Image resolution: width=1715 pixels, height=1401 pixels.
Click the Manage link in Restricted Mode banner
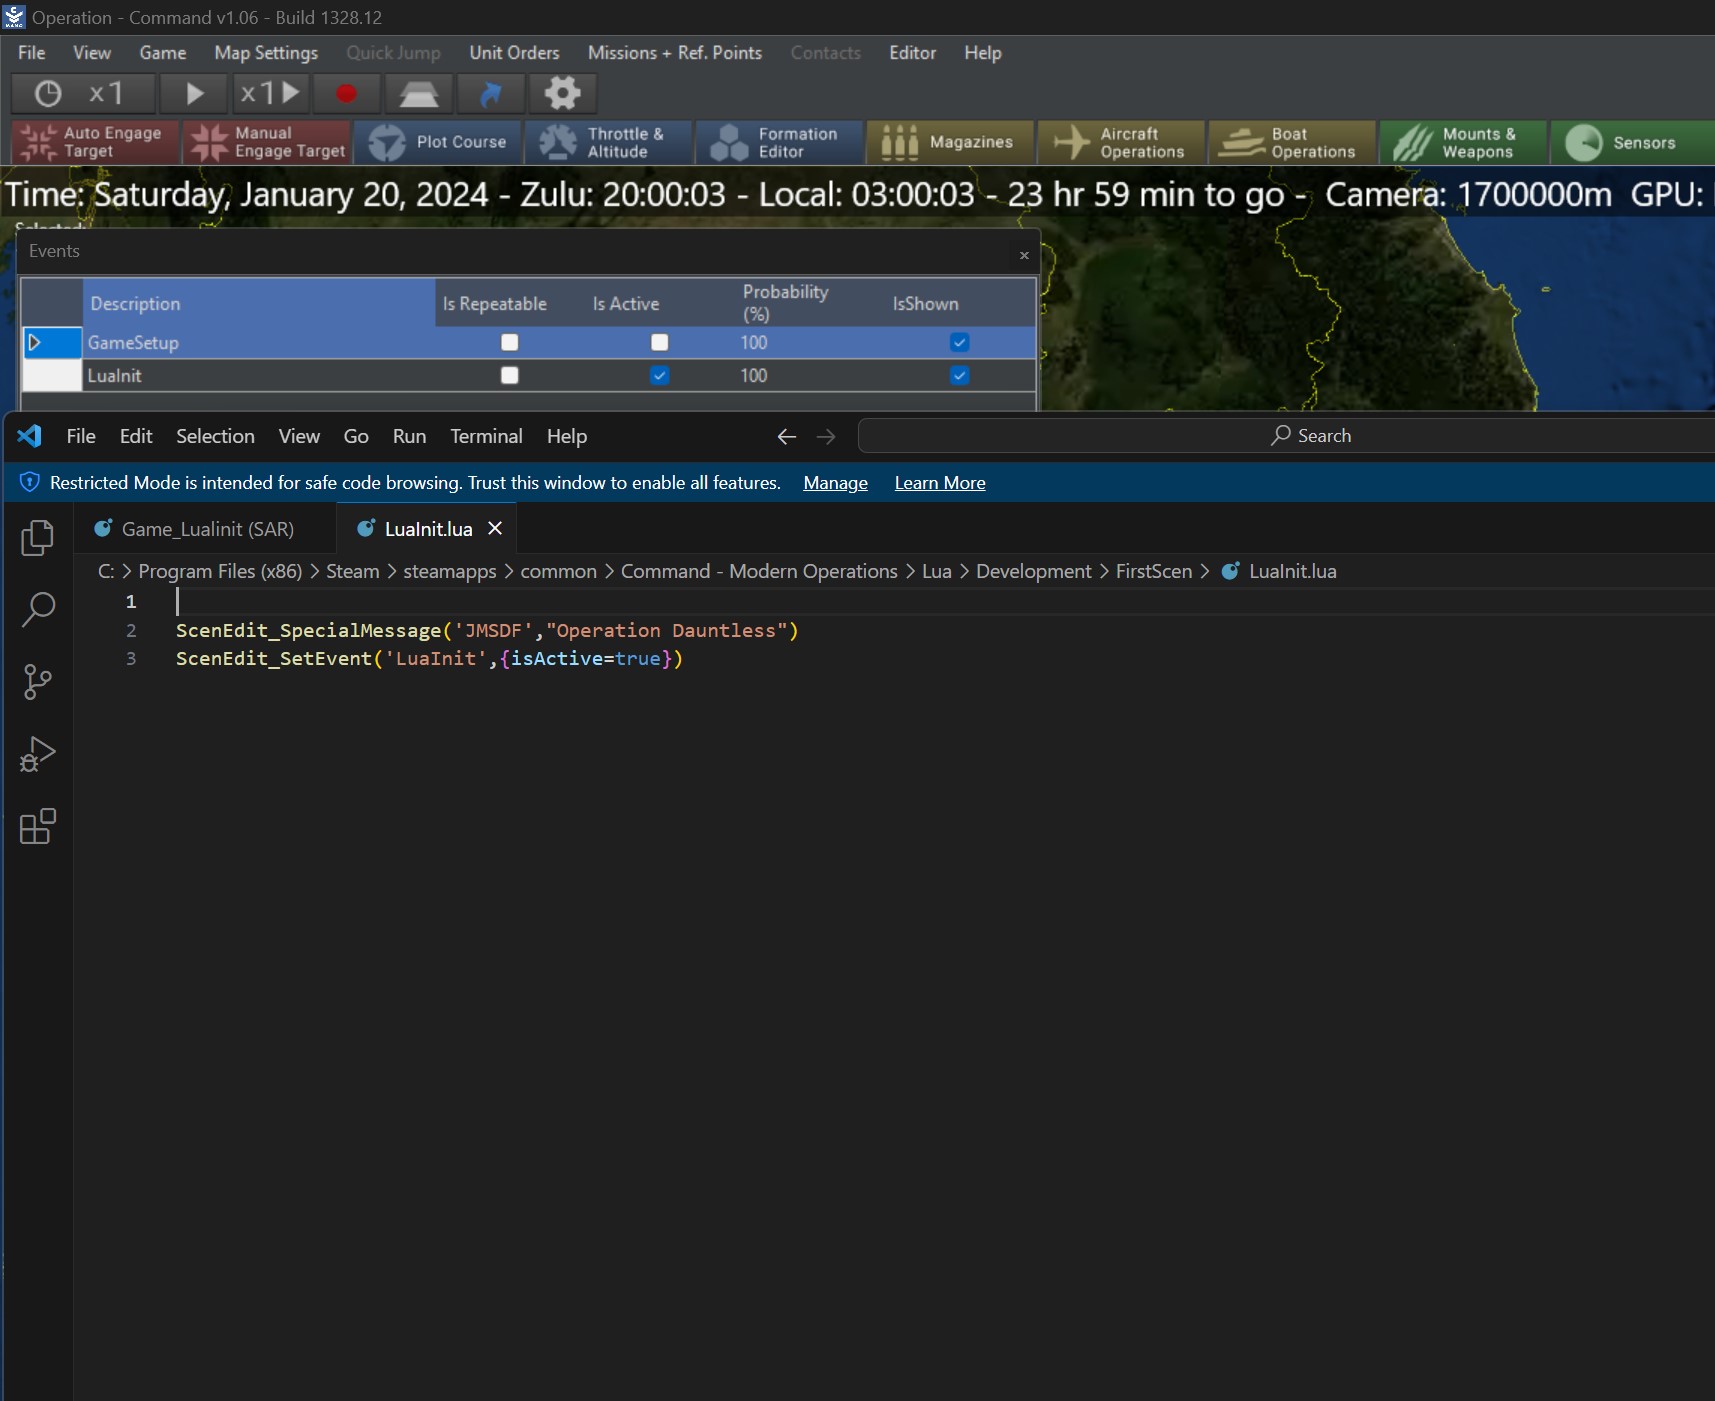pyautogui.click(x=836, y=483)
